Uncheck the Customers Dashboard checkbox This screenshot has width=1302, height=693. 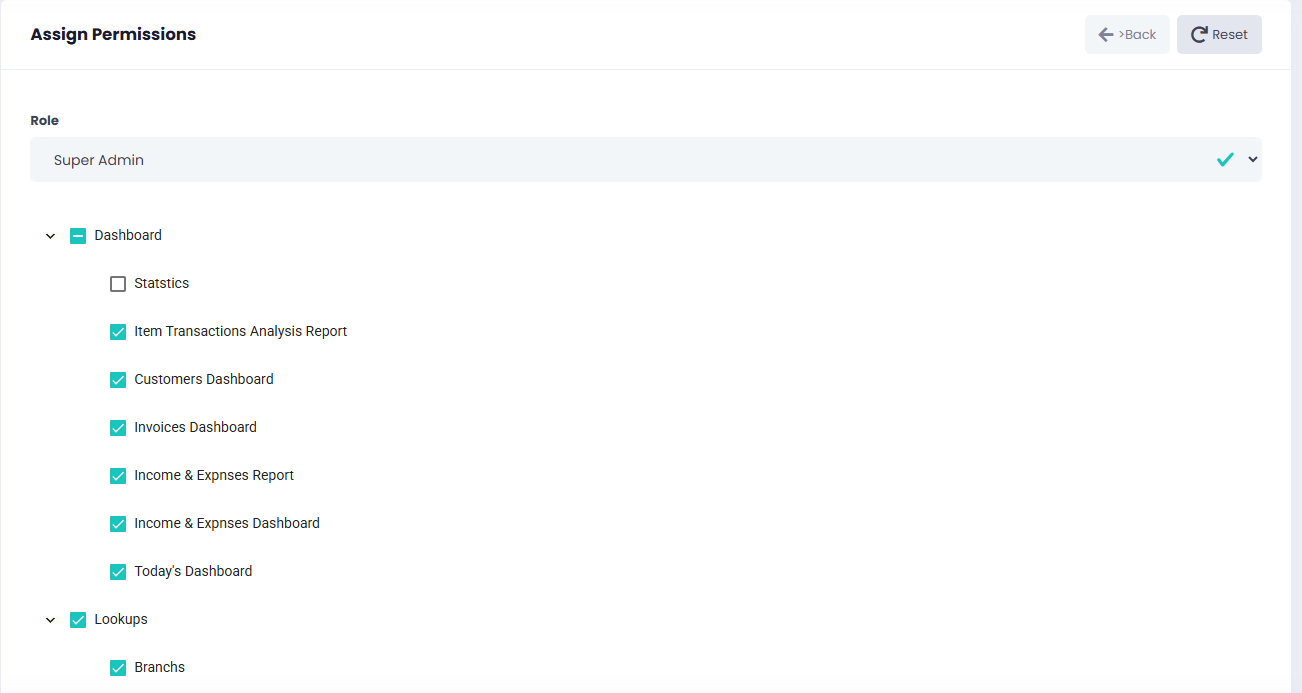click(118, 380)
